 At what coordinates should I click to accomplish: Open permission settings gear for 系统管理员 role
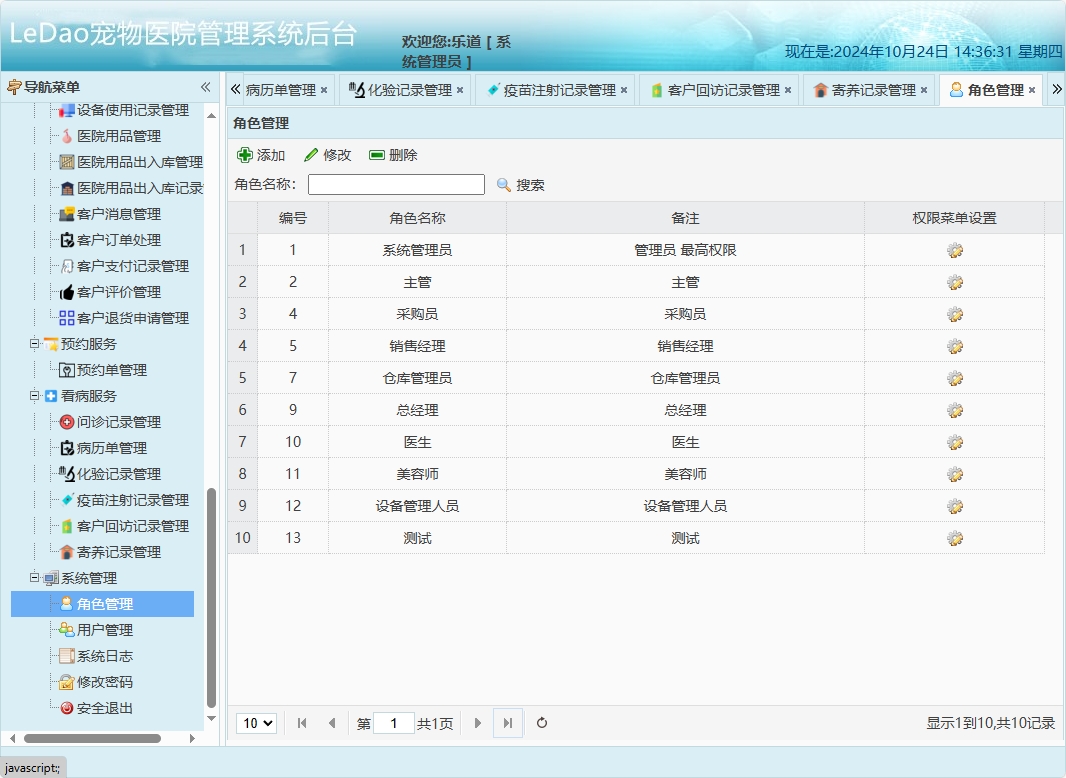(x=954, y=249)
